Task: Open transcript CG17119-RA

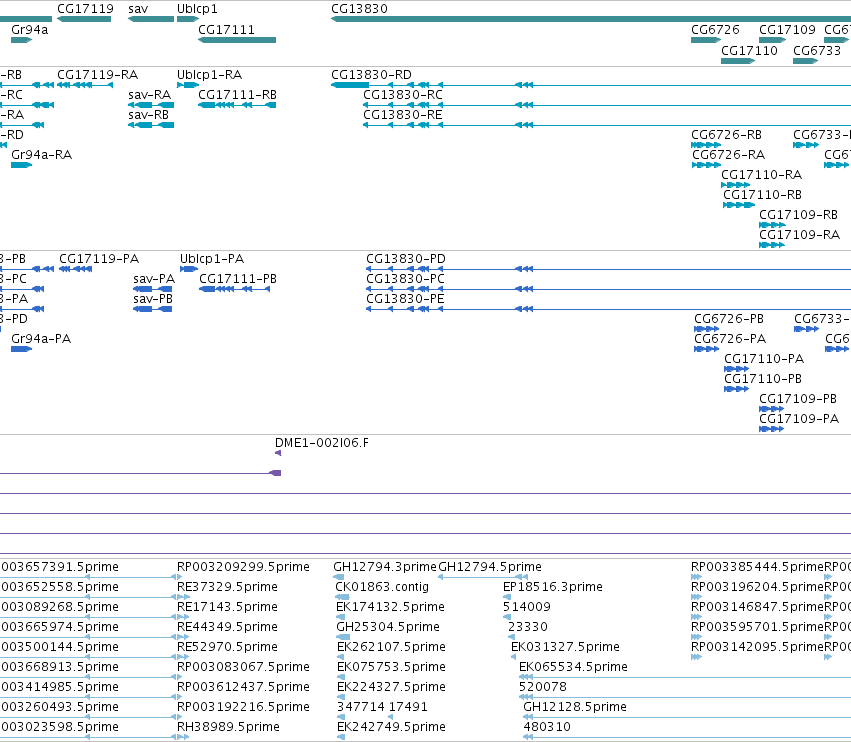Action: tap(98, 74)
